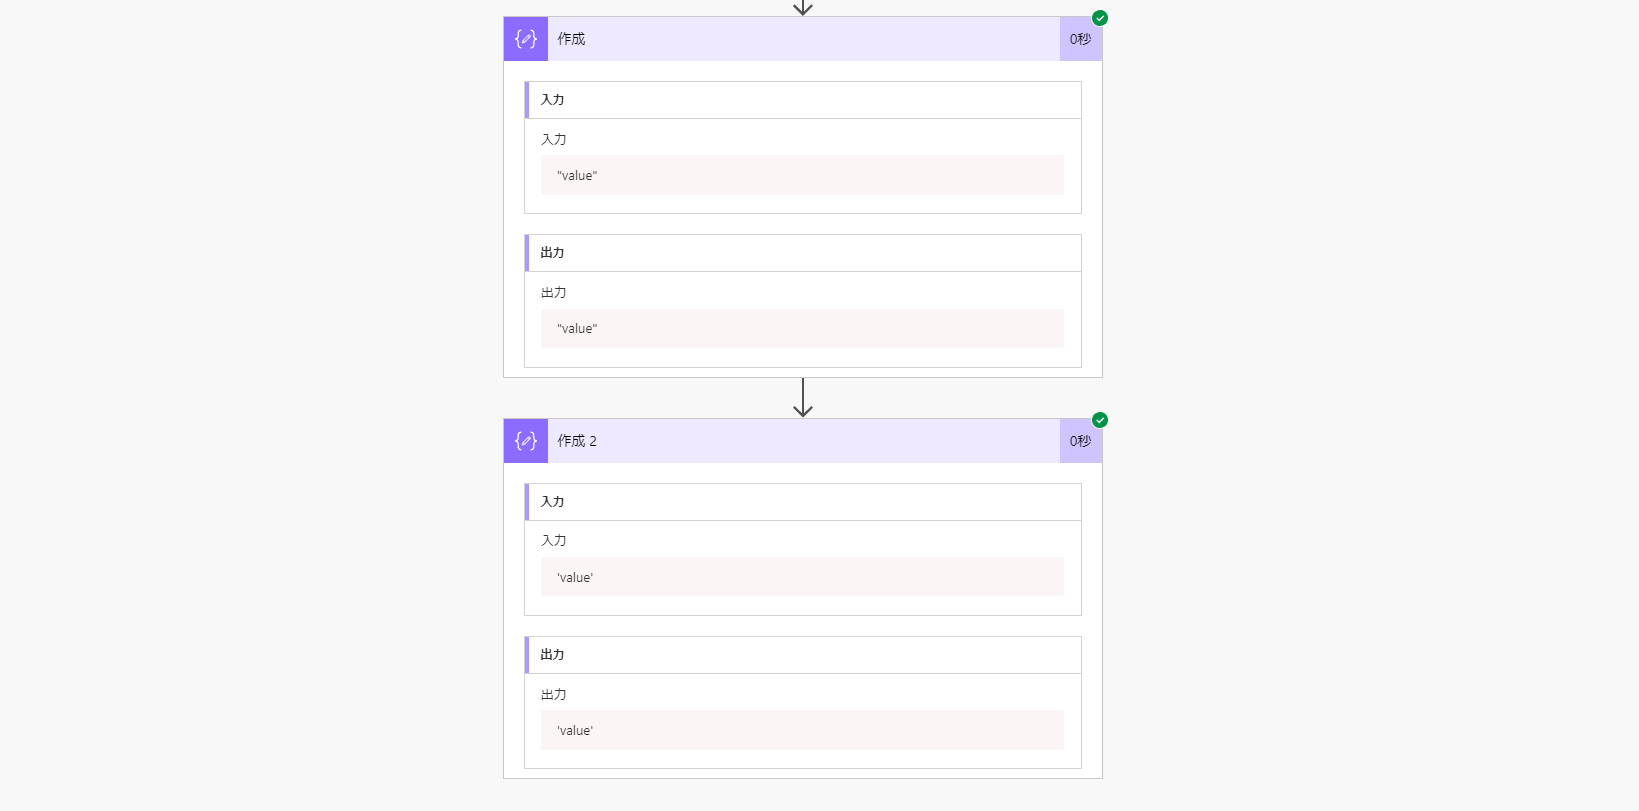The image size is (1639, 811).
Task: Select the Compose icon on the 作成 action
Action: click(525, 38)
